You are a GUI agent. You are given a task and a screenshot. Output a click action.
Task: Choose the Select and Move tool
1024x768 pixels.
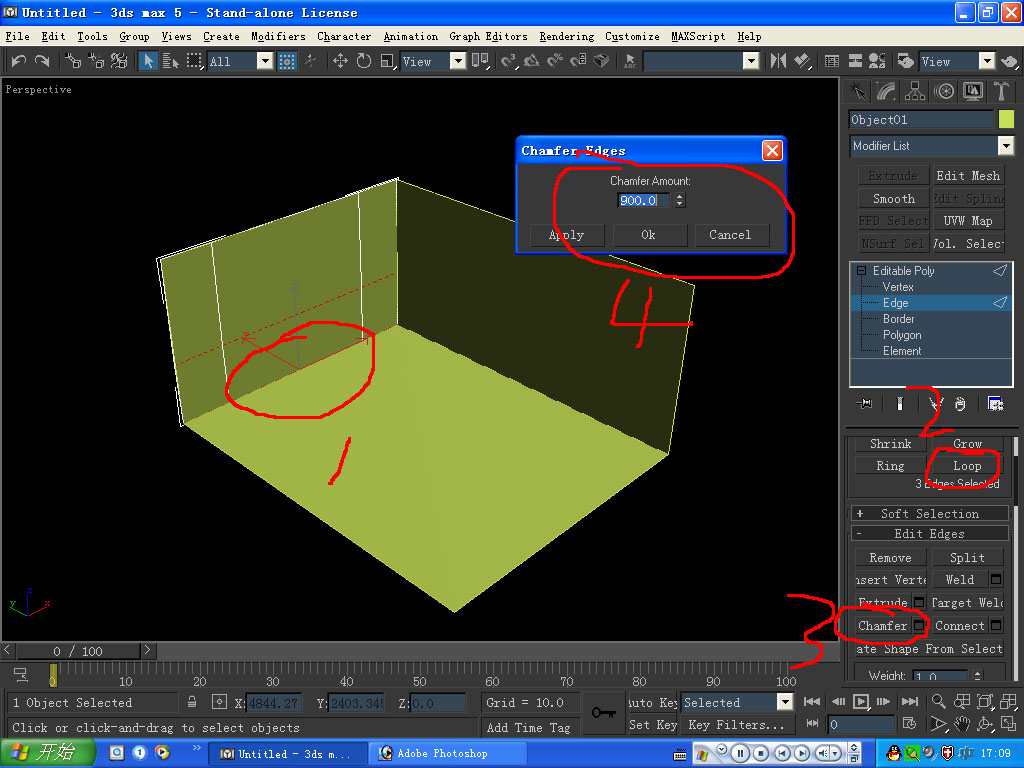pyautogui.click(x=340, y=61)
